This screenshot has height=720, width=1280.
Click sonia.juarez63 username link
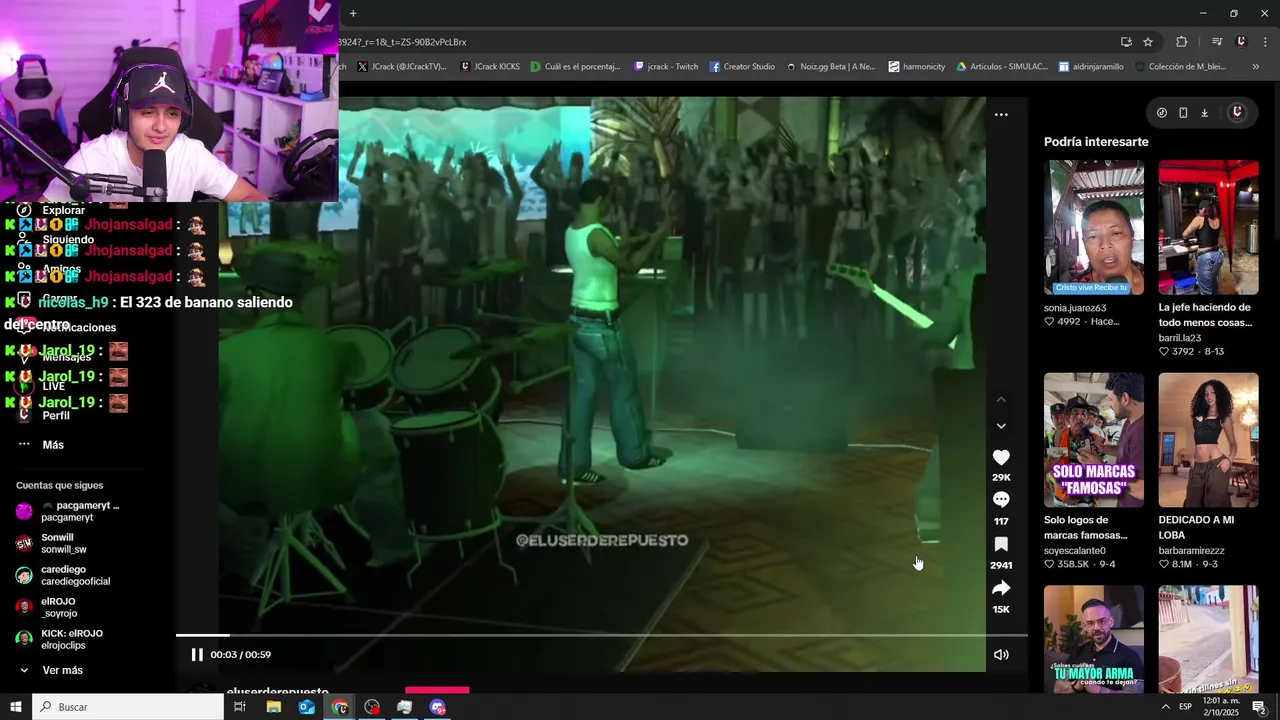click(1075, 308)
